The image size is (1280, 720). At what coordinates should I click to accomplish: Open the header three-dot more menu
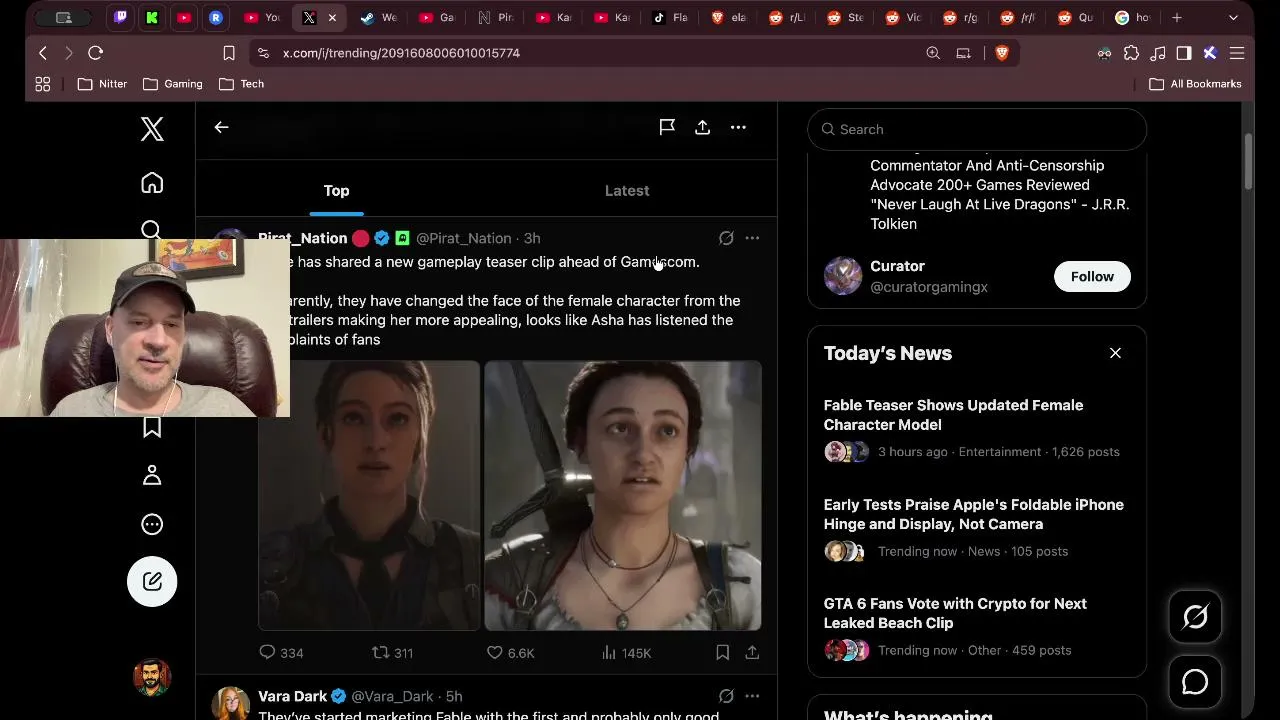pyautogui.click(x=738, y=127)
